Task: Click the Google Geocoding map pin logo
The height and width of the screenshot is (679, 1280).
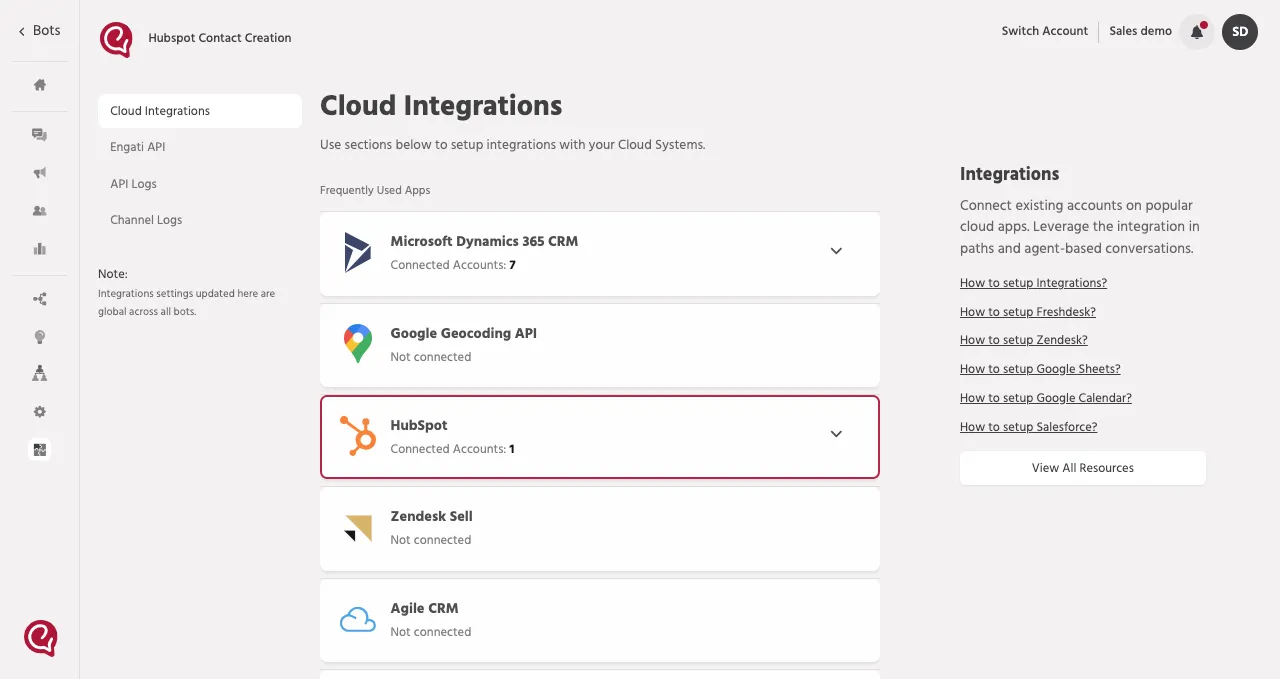Action: pos(357,344)
